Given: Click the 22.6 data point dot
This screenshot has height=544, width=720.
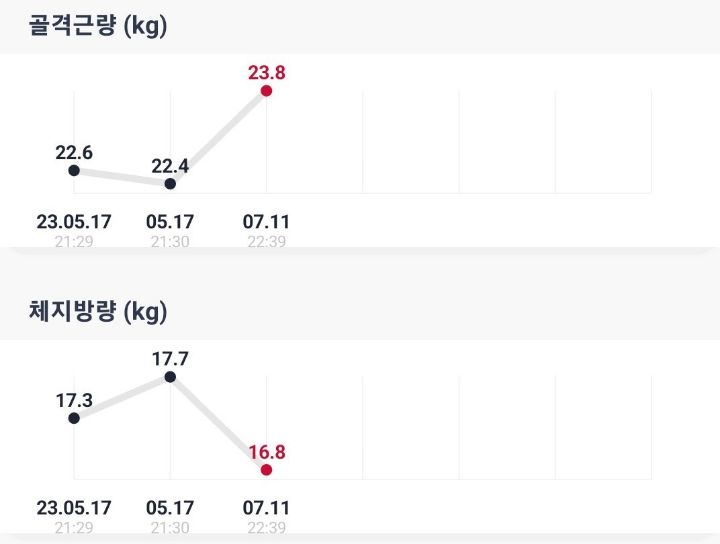Looking at the screenshot, I should click(x=74, y=170).
